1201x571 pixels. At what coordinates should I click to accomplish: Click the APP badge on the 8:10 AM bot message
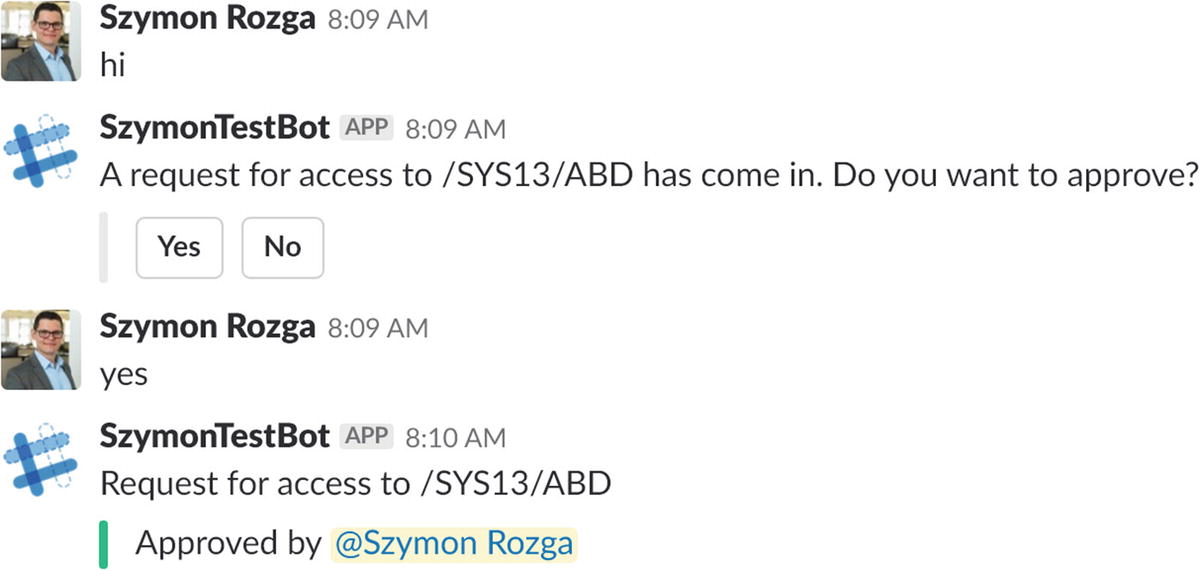pyautogui.click(x=368, y=437)
